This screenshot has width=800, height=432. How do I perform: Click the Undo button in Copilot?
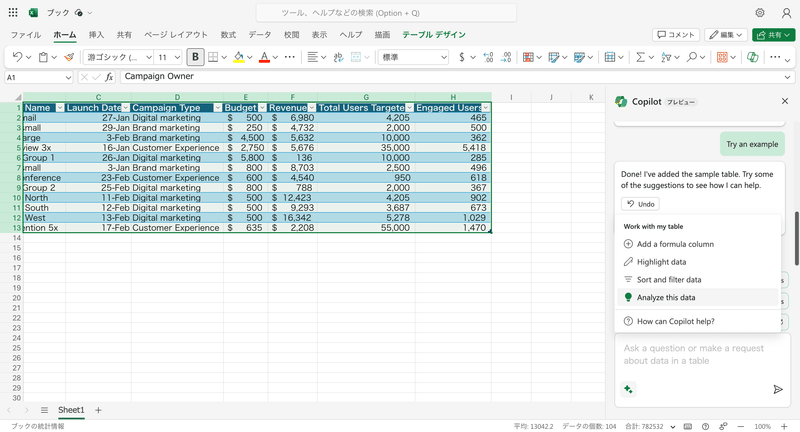pyautogui.click(x=640, y=204)
